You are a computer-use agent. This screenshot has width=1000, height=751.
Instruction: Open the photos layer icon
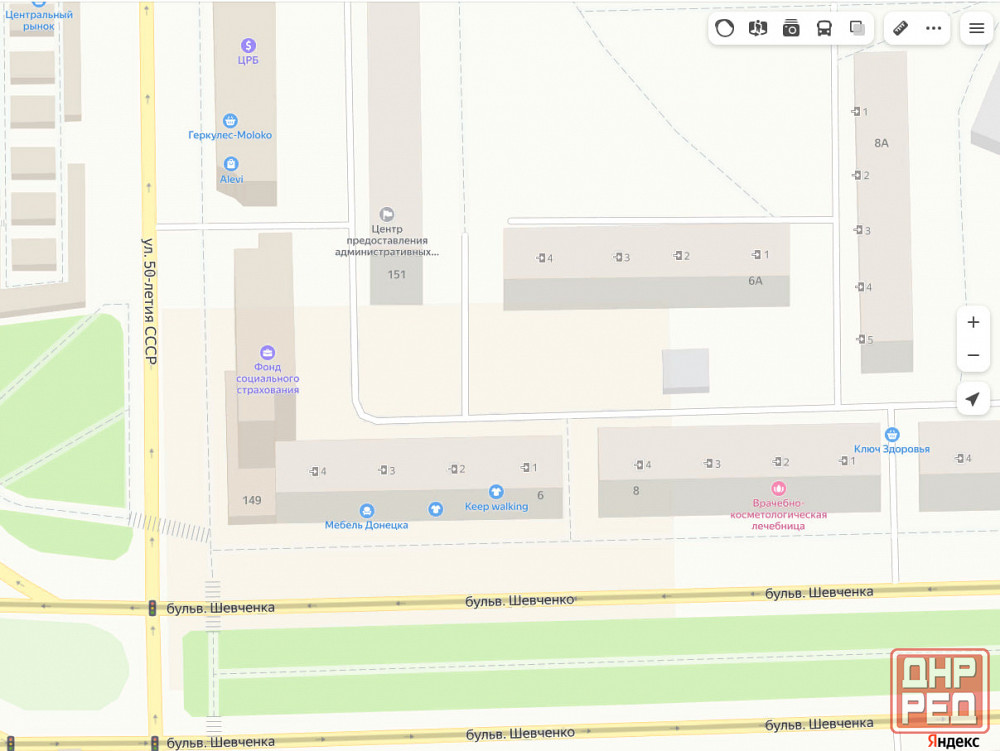coord(791,28)
